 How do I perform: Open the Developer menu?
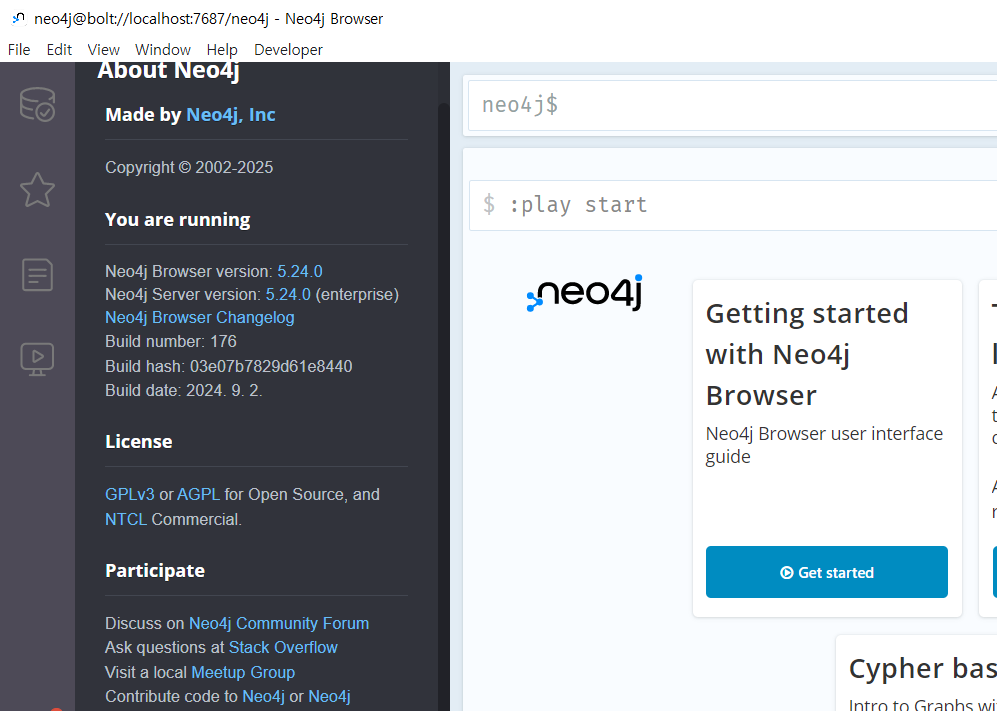click(x=288, y=50)
